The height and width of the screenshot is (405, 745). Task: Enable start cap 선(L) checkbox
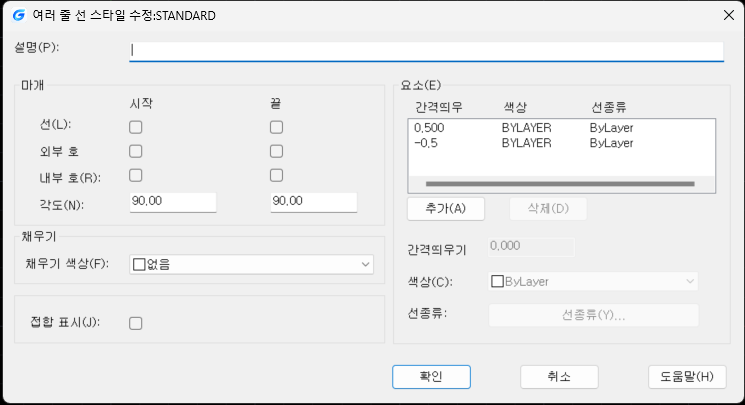136,127
